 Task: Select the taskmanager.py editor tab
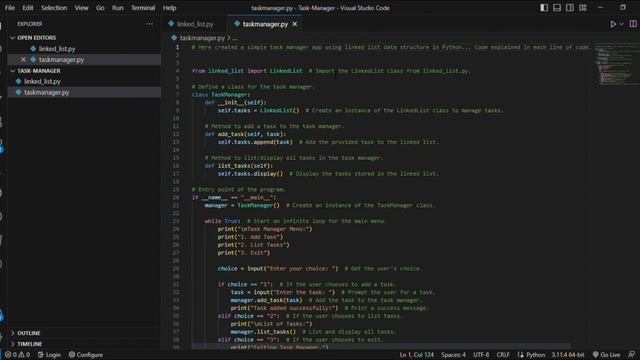pos(264,24)
